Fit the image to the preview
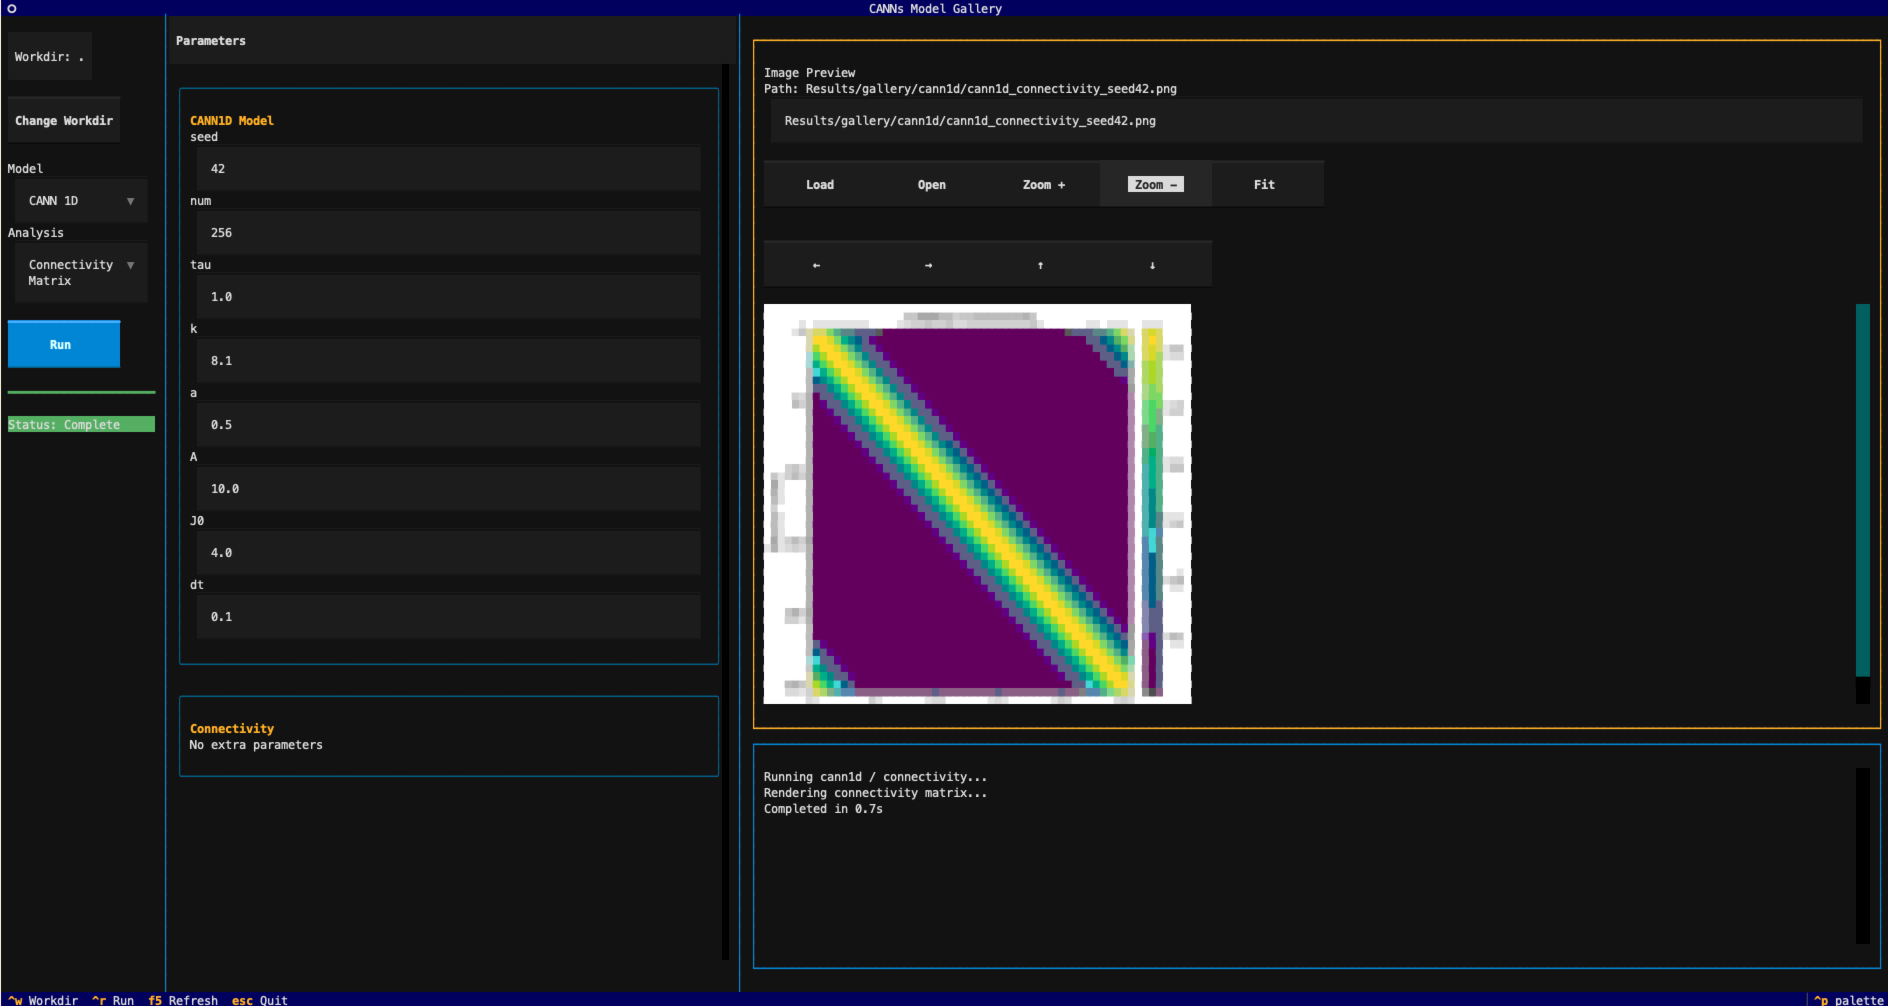This screenshot has height=1006, width=1888. point(1264,185)
